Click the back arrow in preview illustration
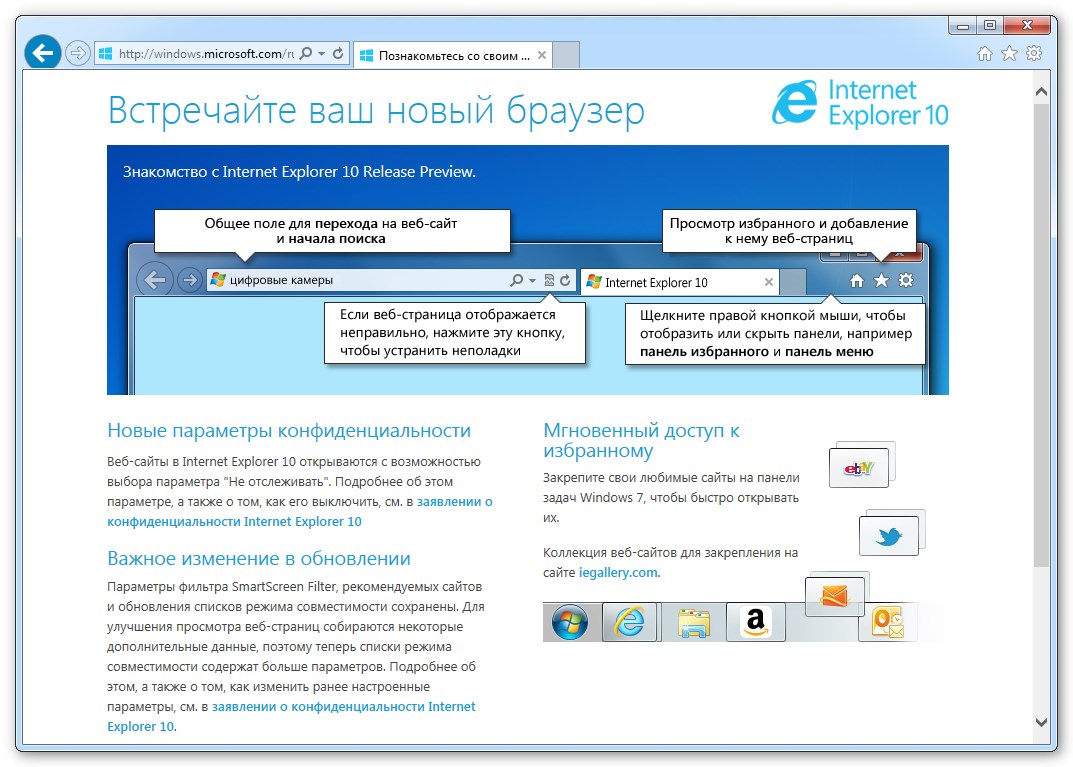The height and width of the screenshot is (767, 1073). pyautogui.click(x=155, y=280)
